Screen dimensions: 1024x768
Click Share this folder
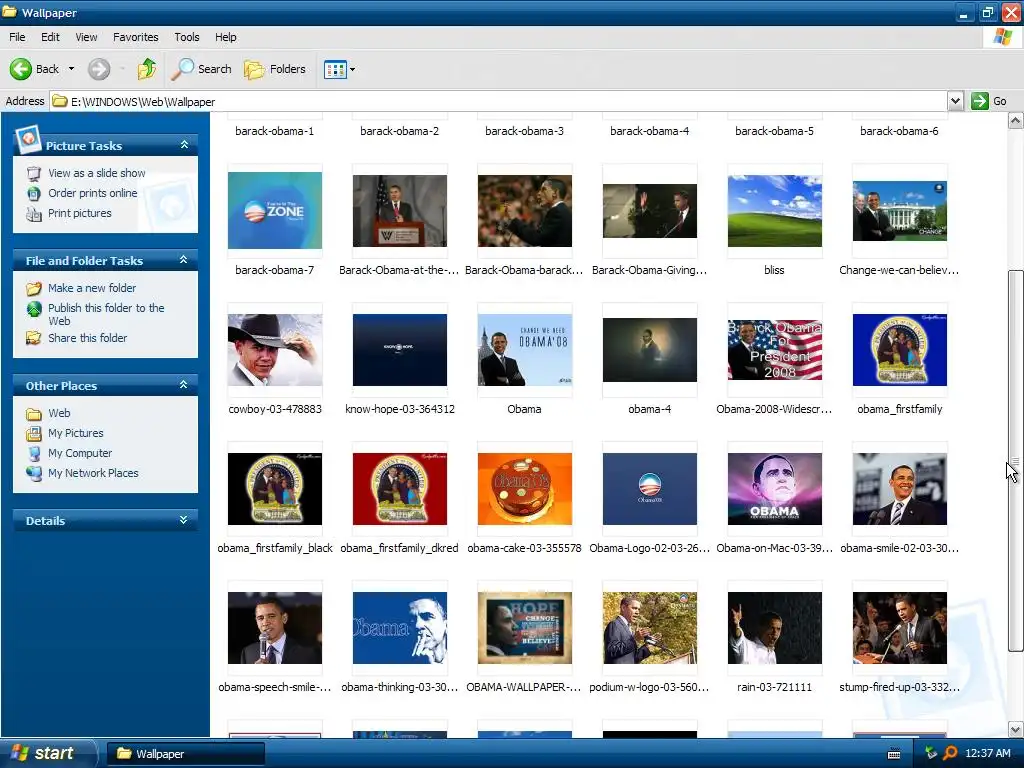[x=88, y=338]
